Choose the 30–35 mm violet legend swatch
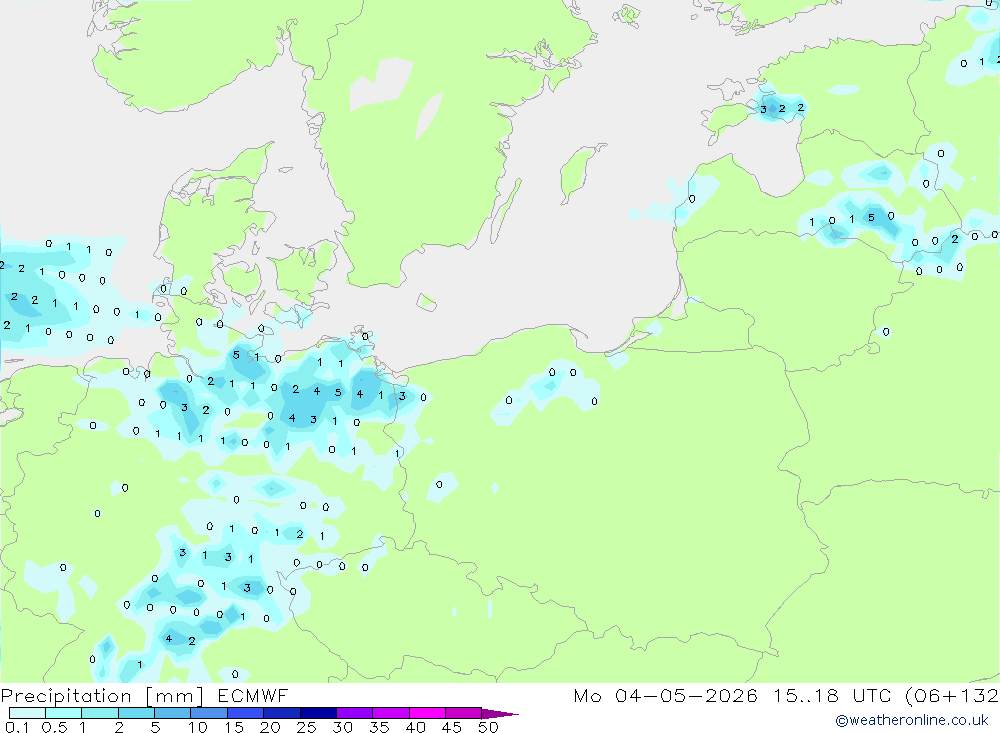 [355, 713]
